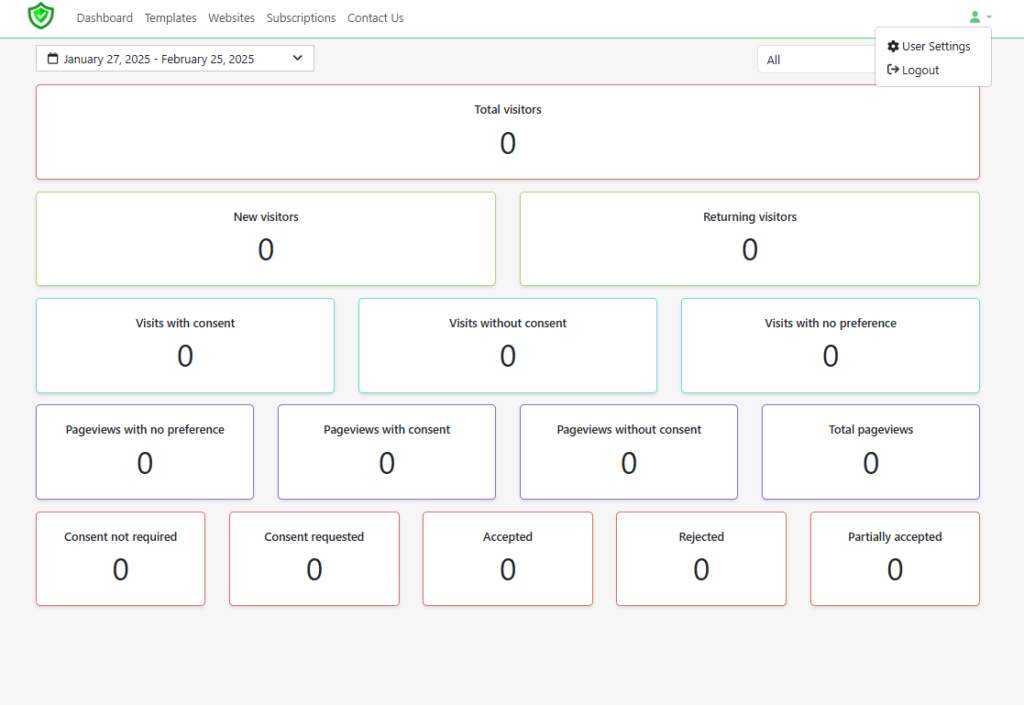Click the date range January 27 - February 25

click(x=175, y=59)
